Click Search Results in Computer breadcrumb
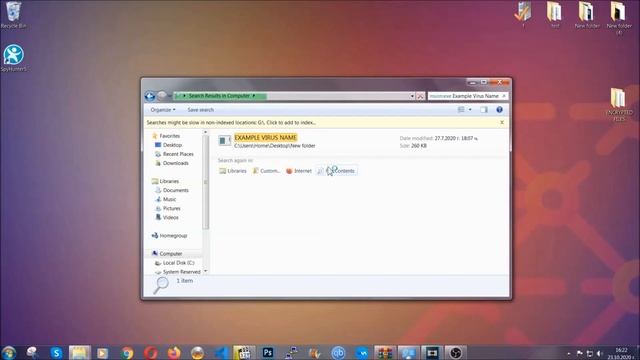The width and height of the screenshot is (640, 360). (219, 96)
